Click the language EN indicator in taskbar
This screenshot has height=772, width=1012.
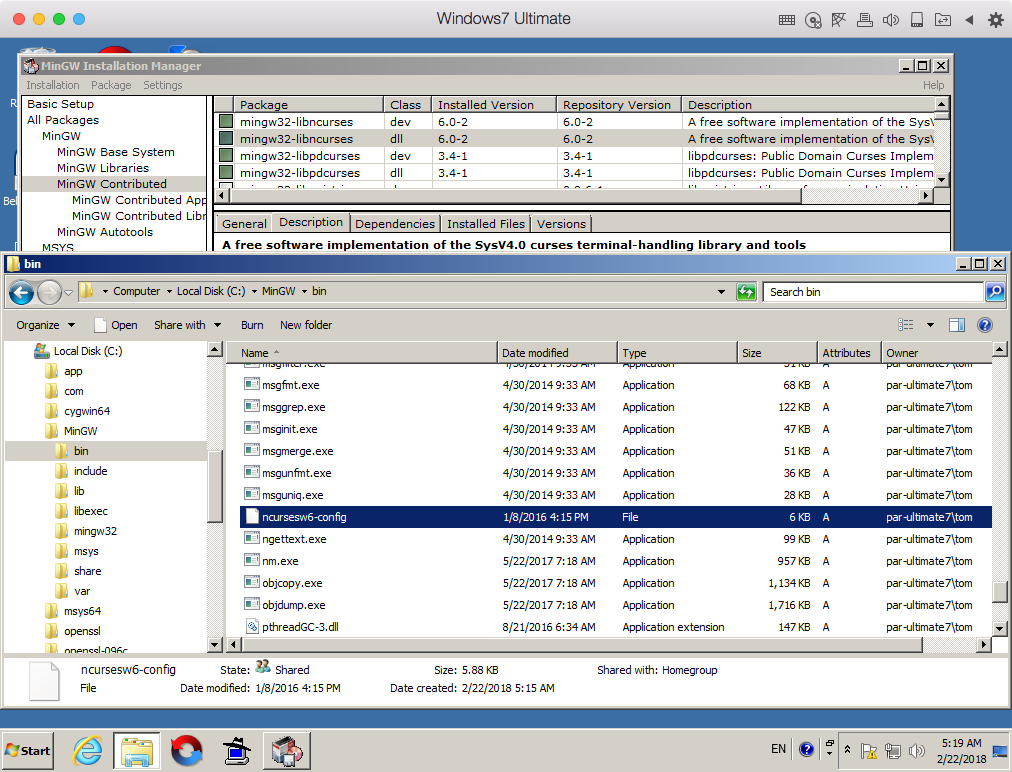coord(778,749)
